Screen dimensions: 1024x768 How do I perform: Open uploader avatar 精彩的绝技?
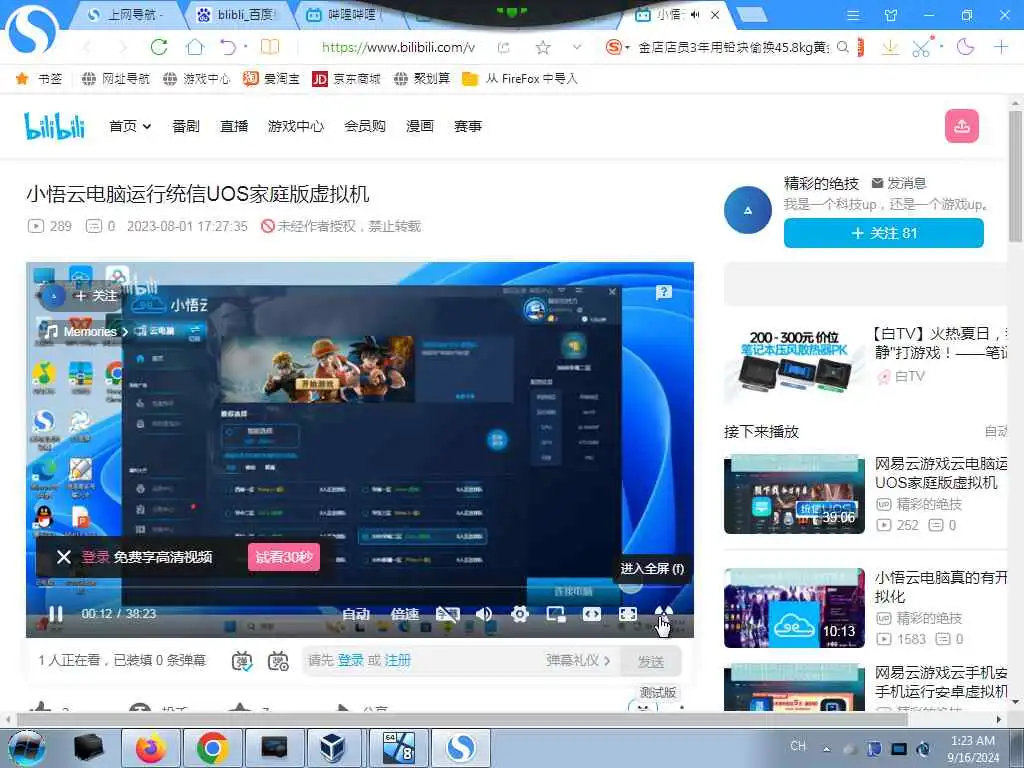click(748, 210)
